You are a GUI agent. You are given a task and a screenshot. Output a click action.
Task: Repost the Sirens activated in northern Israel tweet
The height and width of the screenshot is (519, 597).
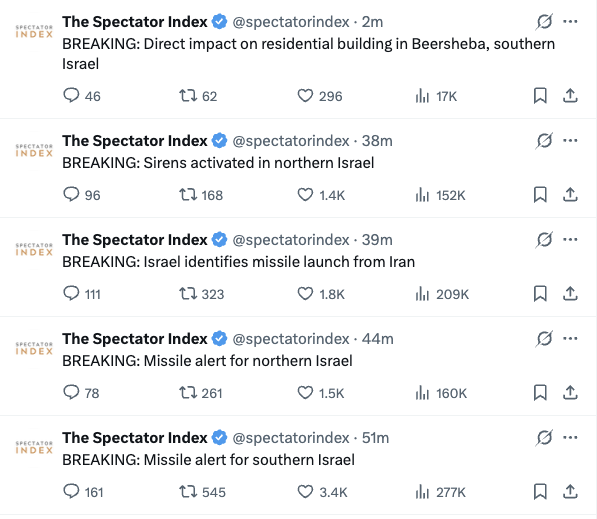pos(188,195)
